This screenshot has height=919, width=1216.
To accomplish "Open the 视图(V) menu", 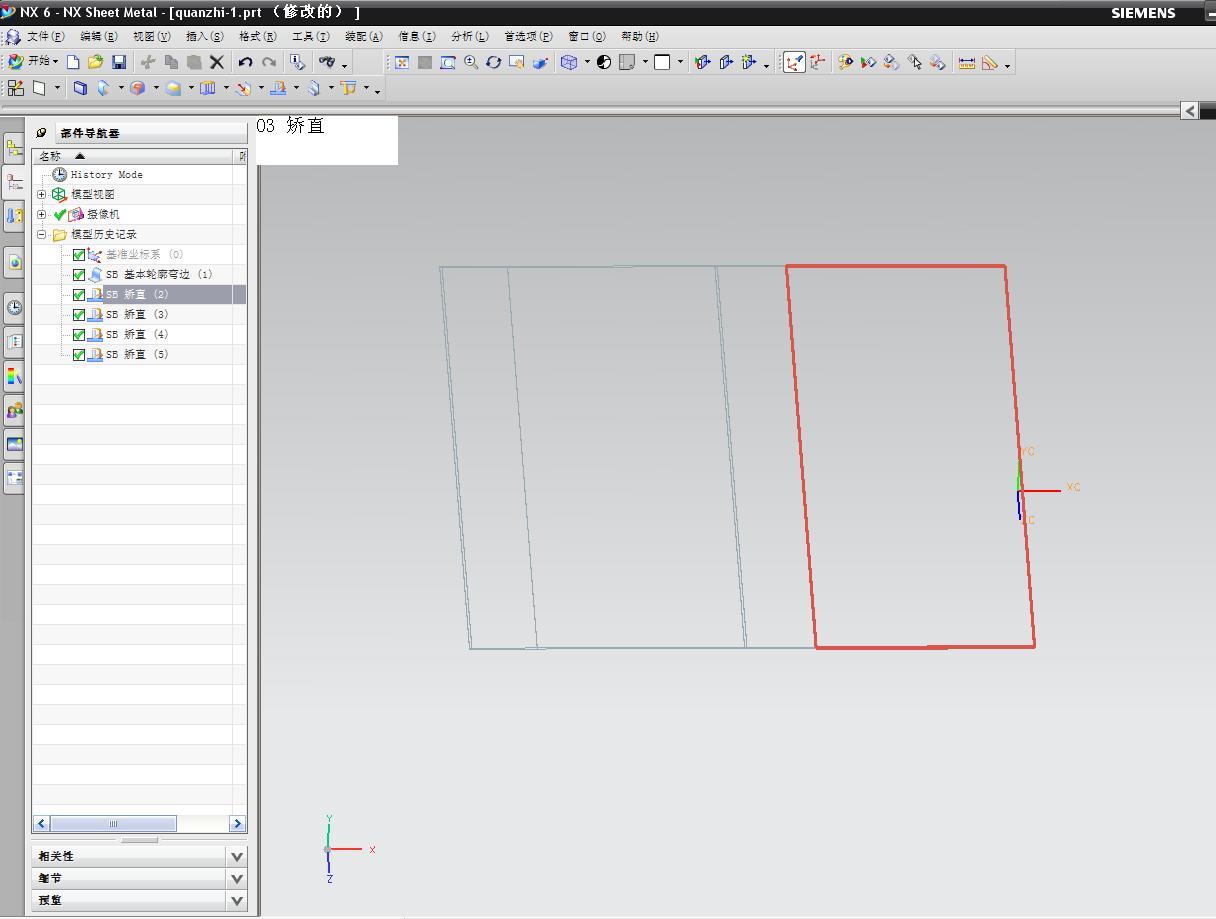I will tap(152, 36).
